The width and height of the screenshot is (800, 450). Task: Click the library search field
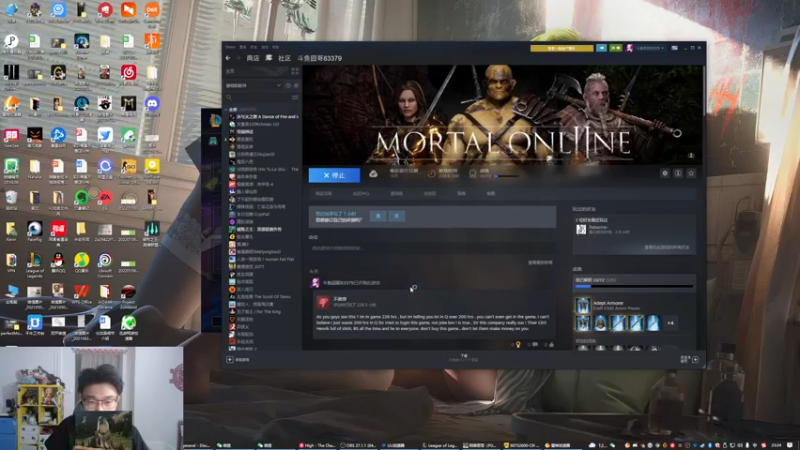pos(258,97)
